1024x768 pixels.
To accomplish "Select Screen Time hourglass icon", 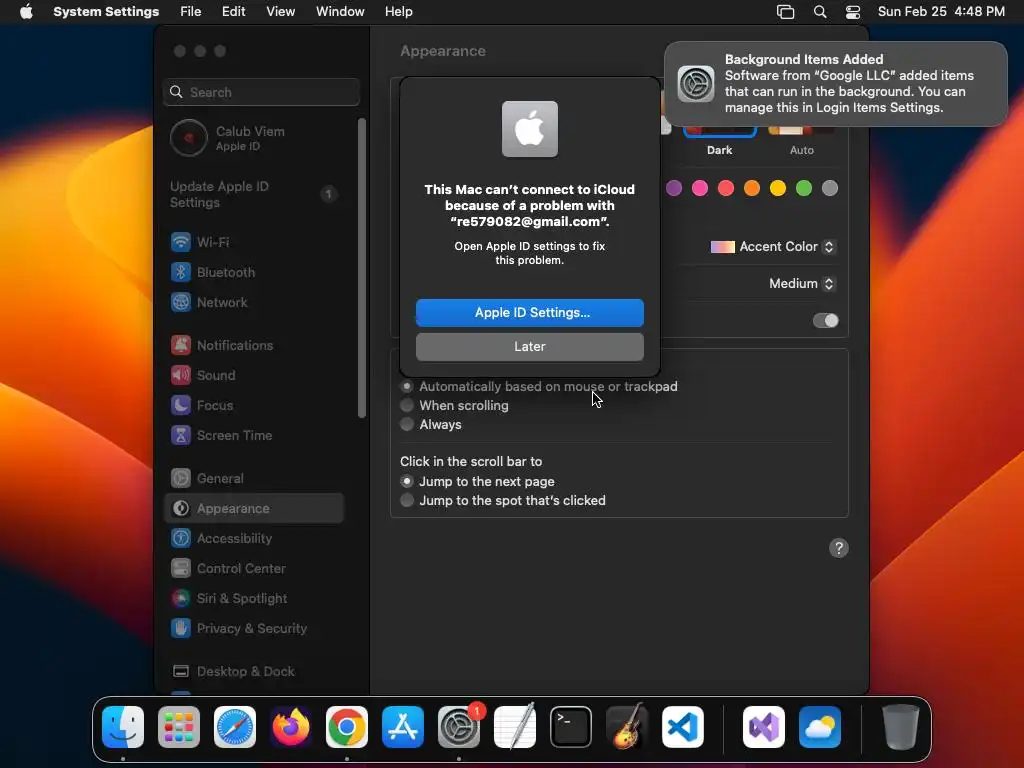I will click(x=181, y=436).
